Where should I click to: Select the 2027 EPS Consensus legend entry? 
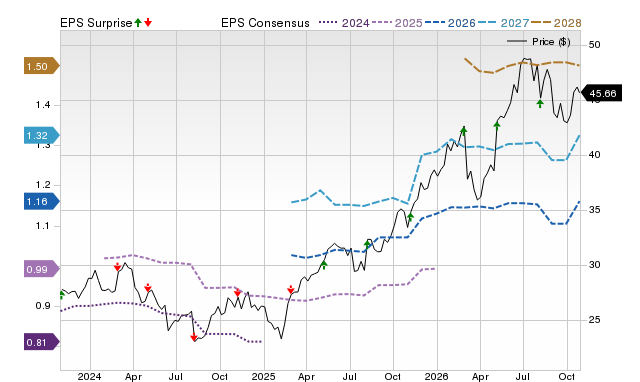[x=504, y=23]
